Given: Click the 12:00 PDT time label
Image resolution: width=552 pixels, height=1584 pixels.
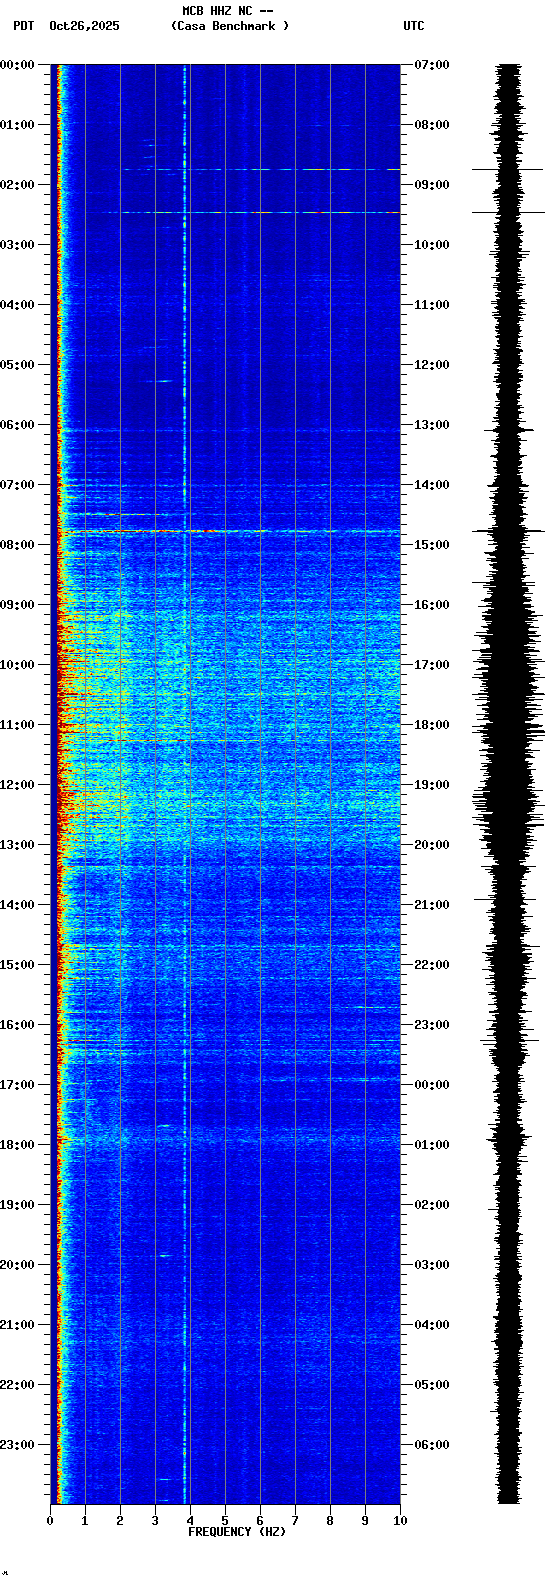Looking at the screenshot, I should click(17, 785).
